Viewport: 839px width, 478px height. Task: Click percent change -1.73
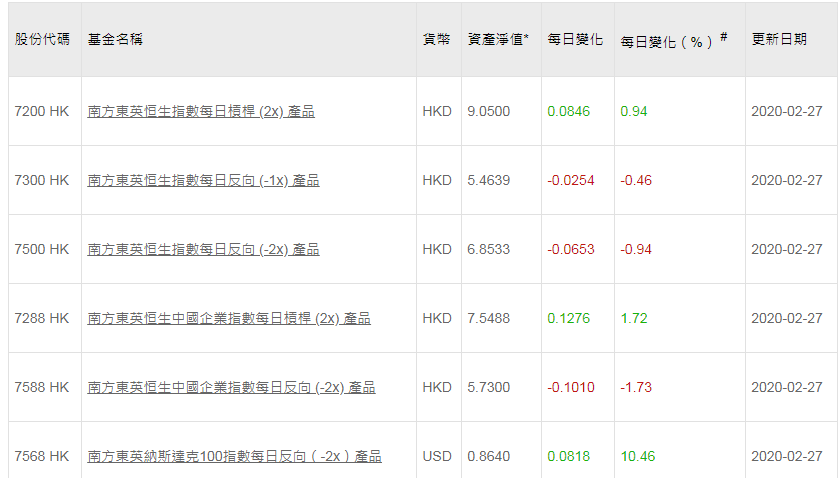636,388
